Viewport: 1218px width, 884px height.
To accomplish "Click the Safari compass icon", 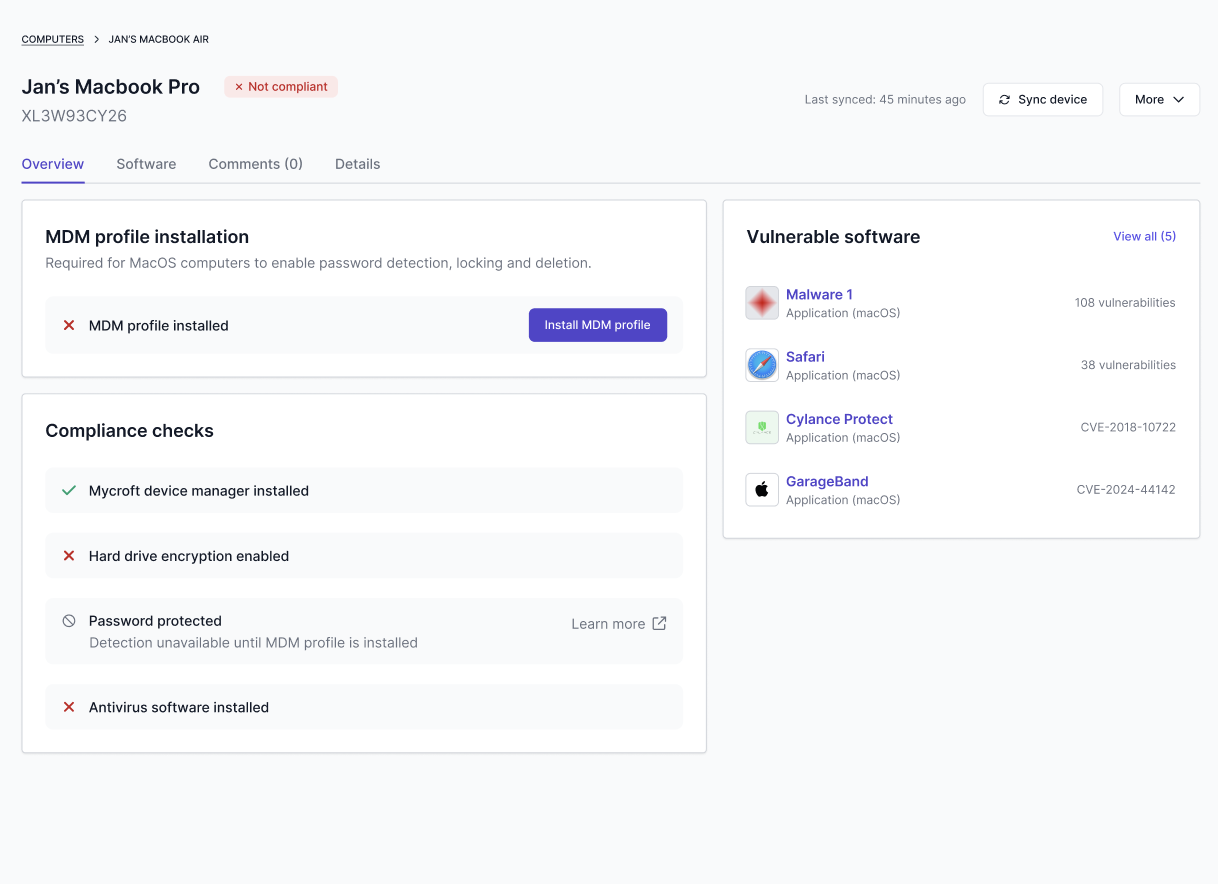I will 762,365.
